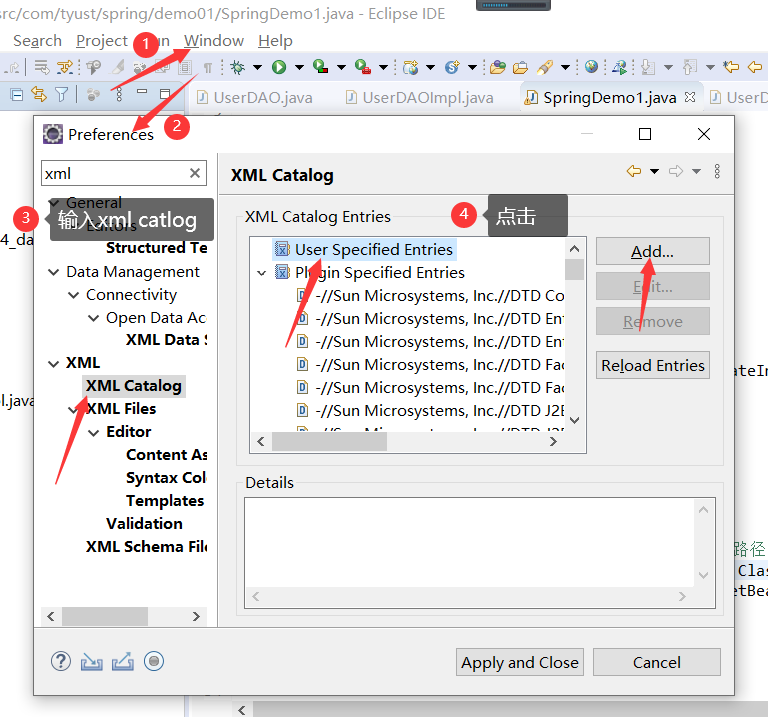
Task: Click the Details text area
Action: (470, 543)
